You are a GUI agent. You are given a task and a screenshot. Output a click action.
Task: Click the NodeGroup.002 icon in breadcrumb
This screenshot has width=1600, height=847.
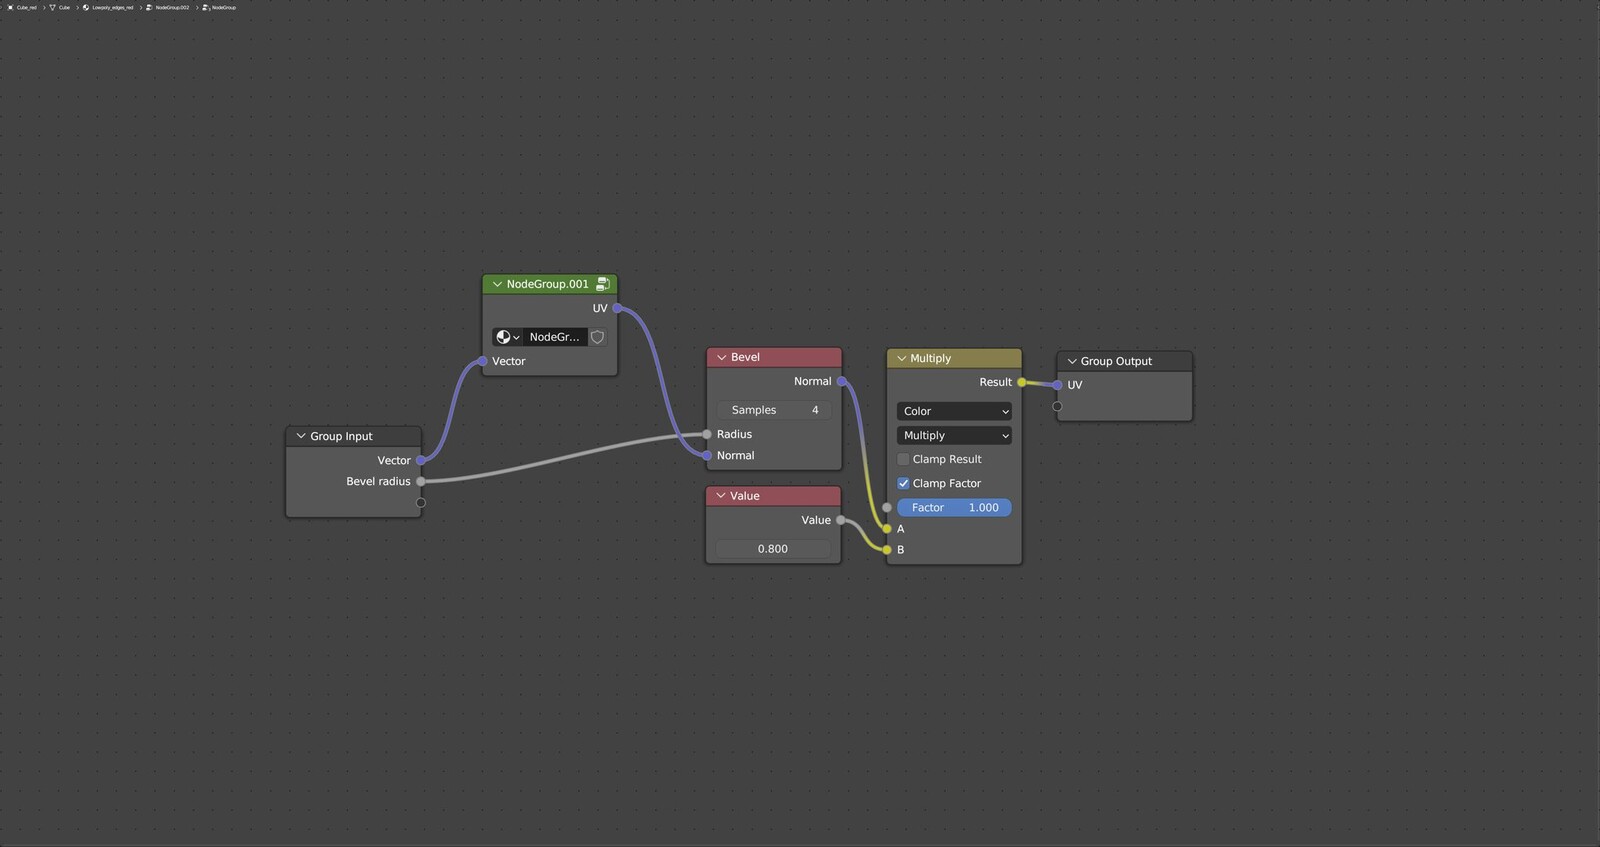tap(149, 7)
